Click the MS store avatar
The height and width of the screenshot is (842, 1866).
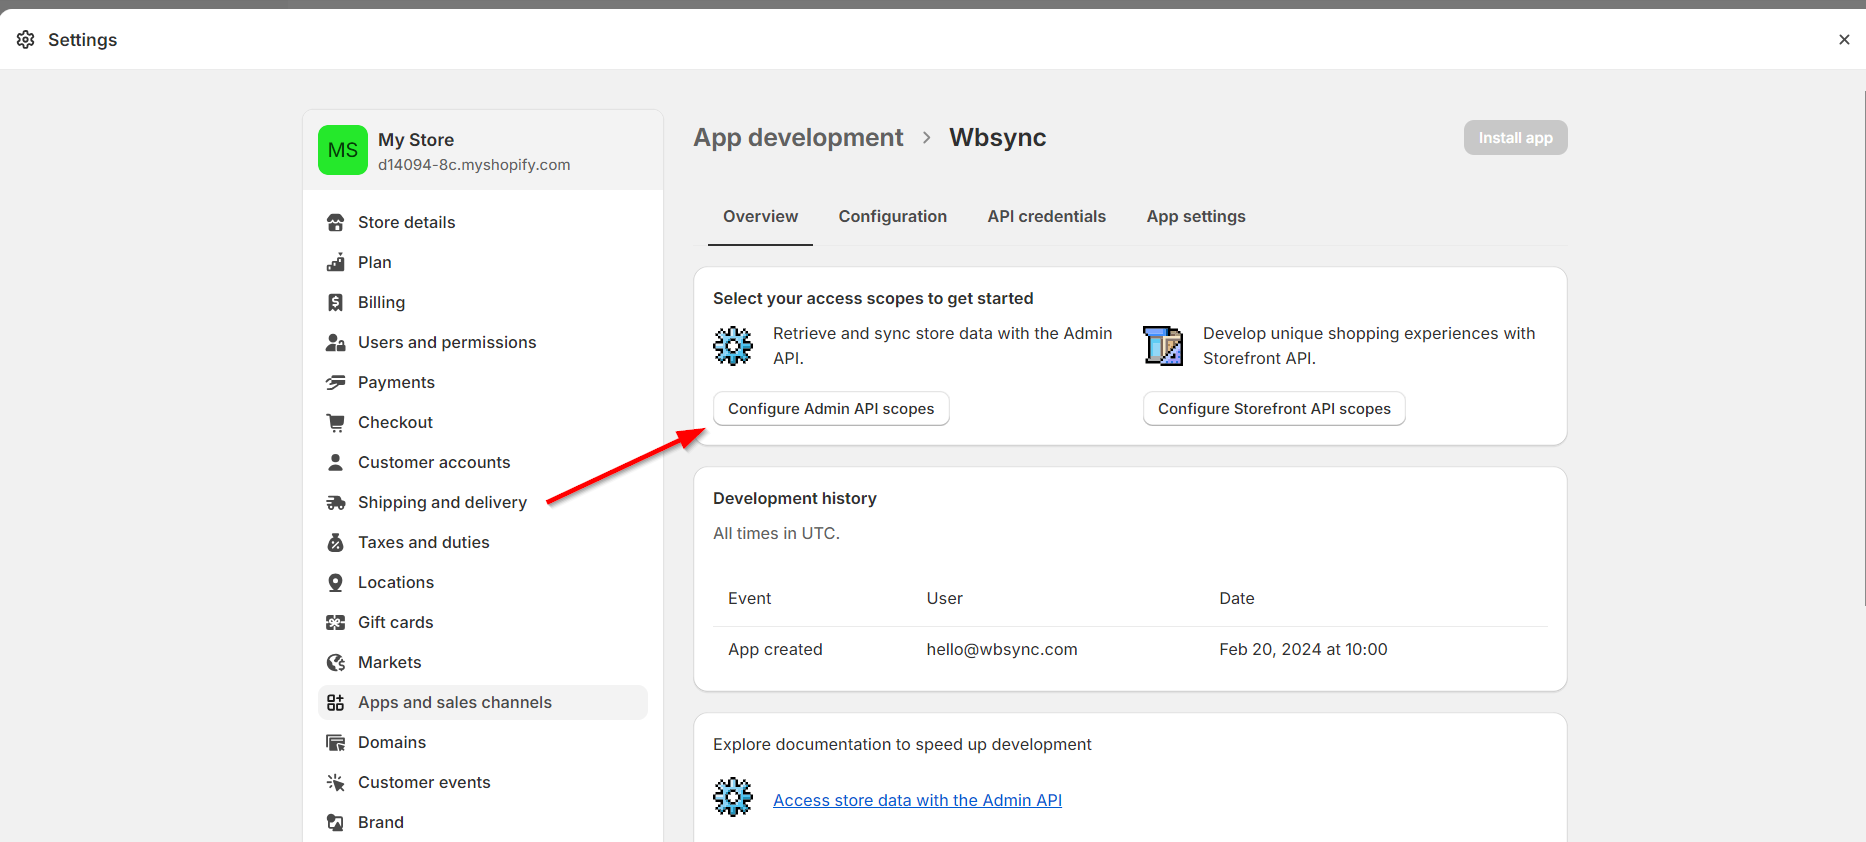pyautogui.click(x=342, y=150)
